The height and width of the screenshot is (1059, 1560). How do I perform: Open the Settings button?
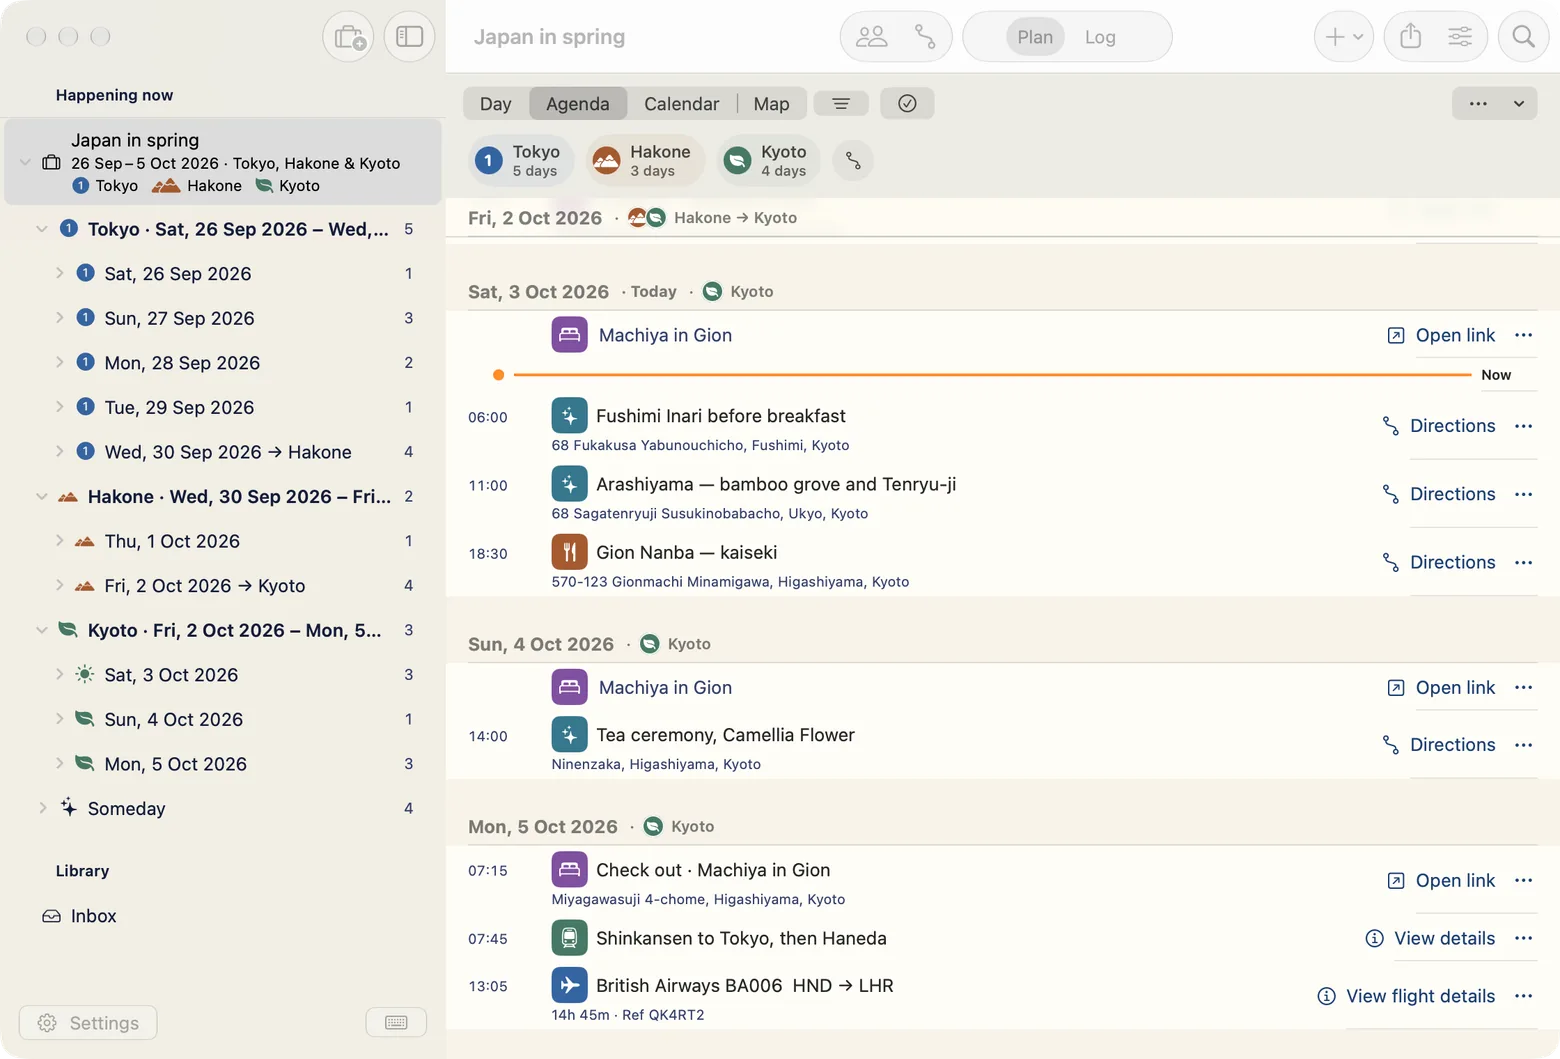[x=88, y=1022]
